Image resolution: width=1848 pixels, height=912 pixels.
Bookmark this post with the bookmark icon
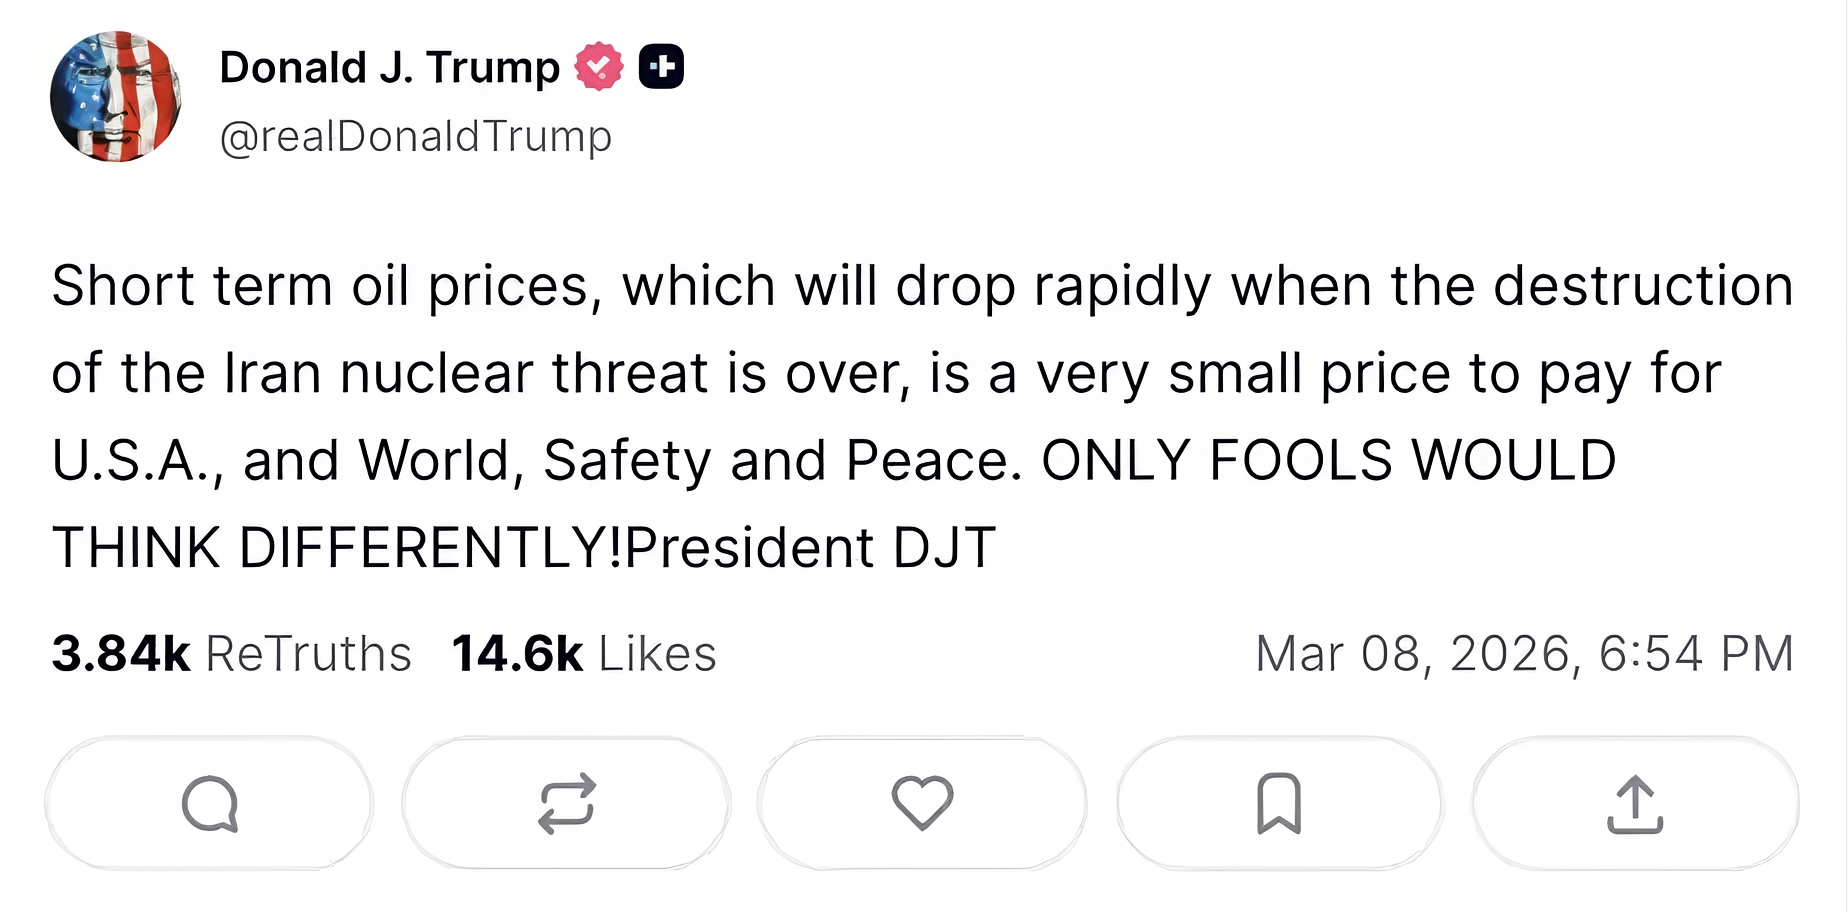(1278, 803)
